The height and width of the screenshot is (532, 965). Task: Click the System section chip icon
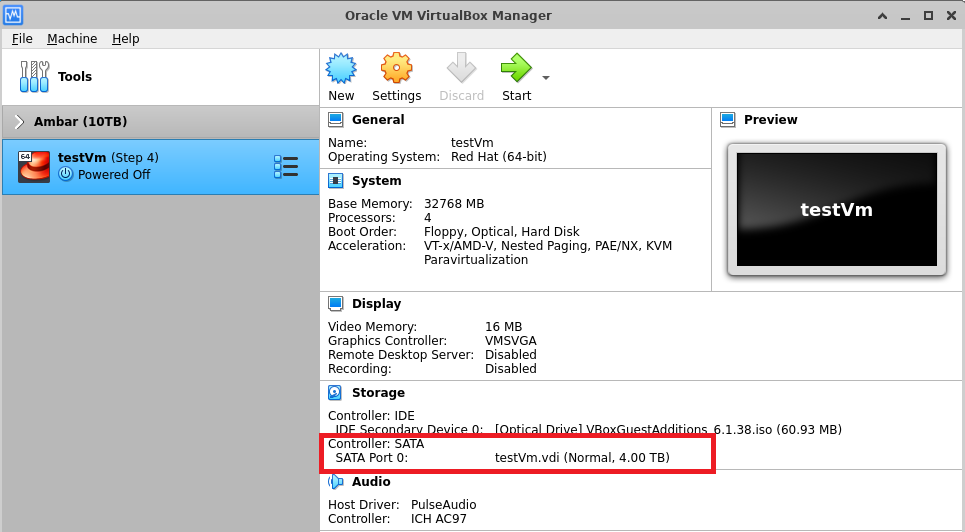point(335,180)
